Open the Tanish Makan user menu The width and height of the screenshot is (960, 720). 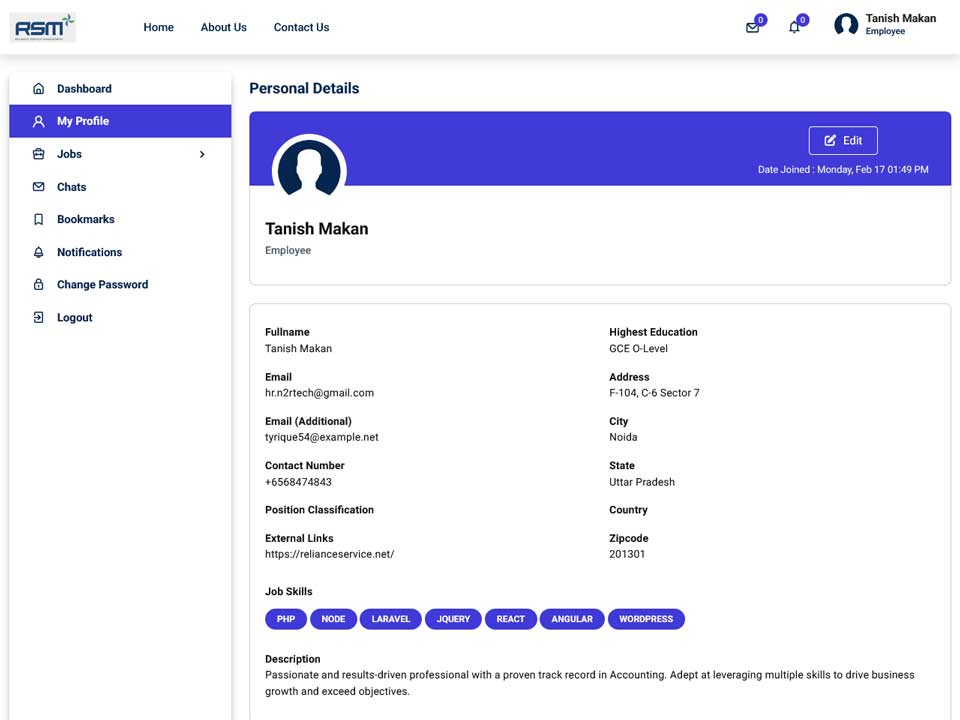pos(885,24)
